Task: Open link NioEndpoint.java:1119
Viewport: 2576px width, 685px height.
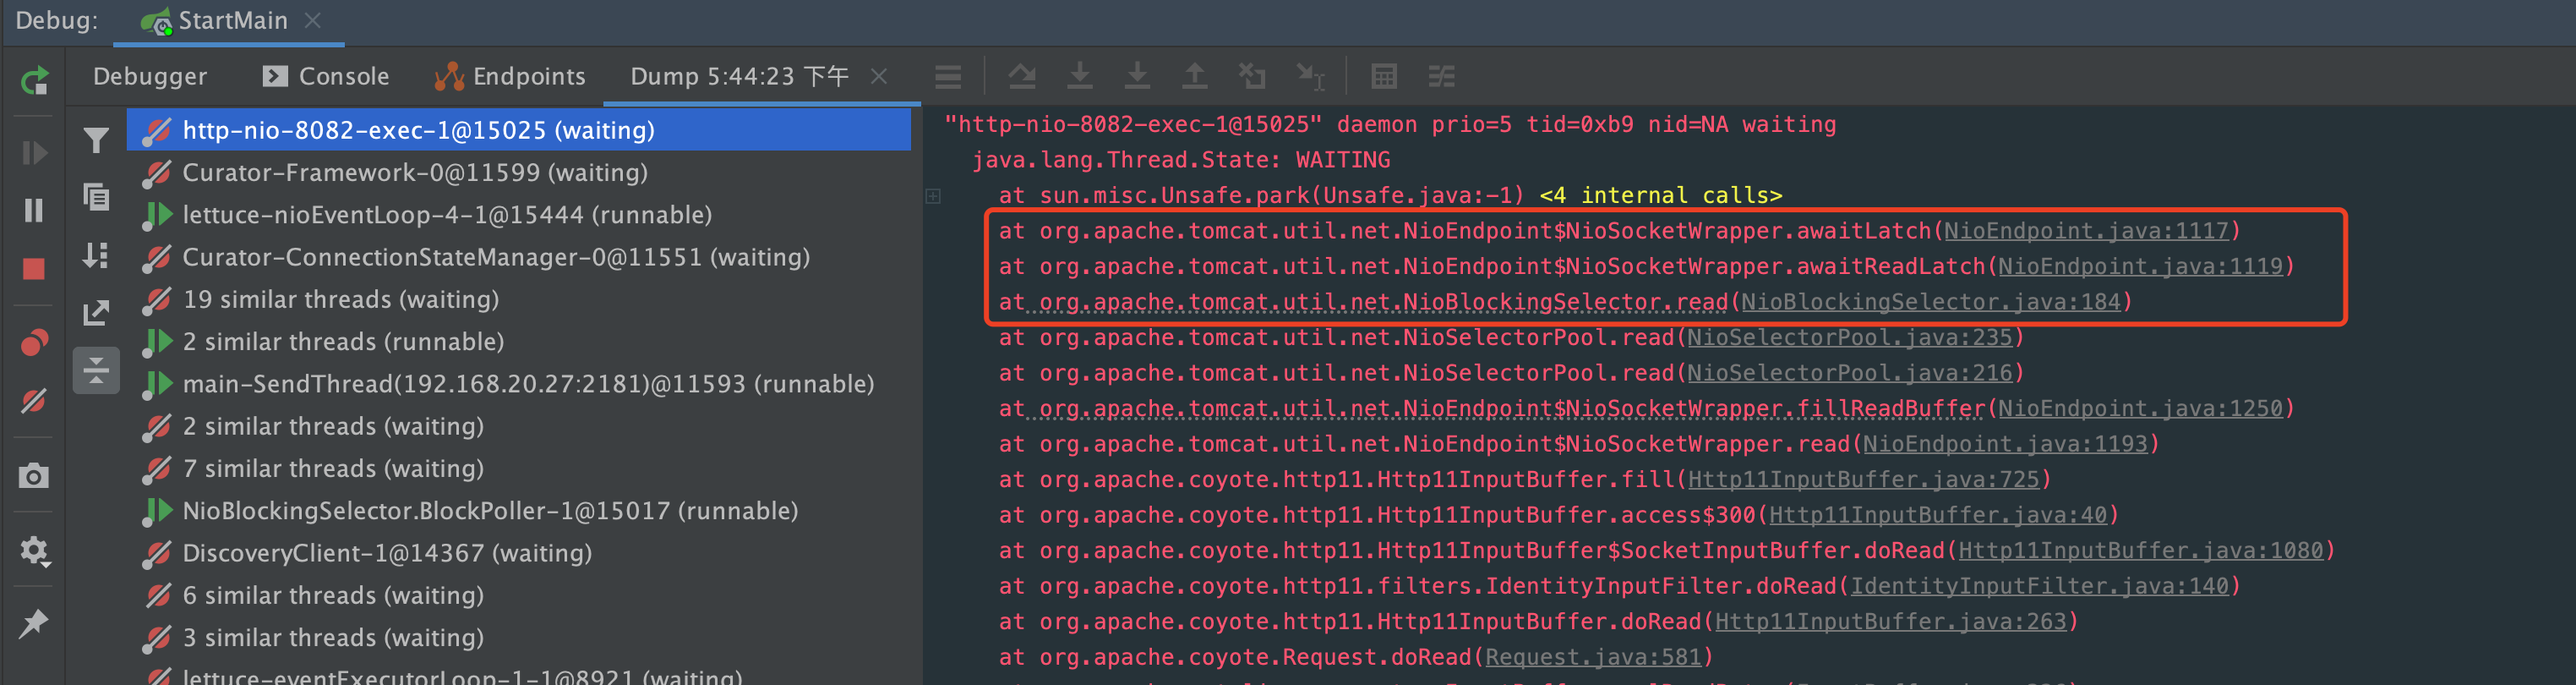Action: click(2140, 266)
